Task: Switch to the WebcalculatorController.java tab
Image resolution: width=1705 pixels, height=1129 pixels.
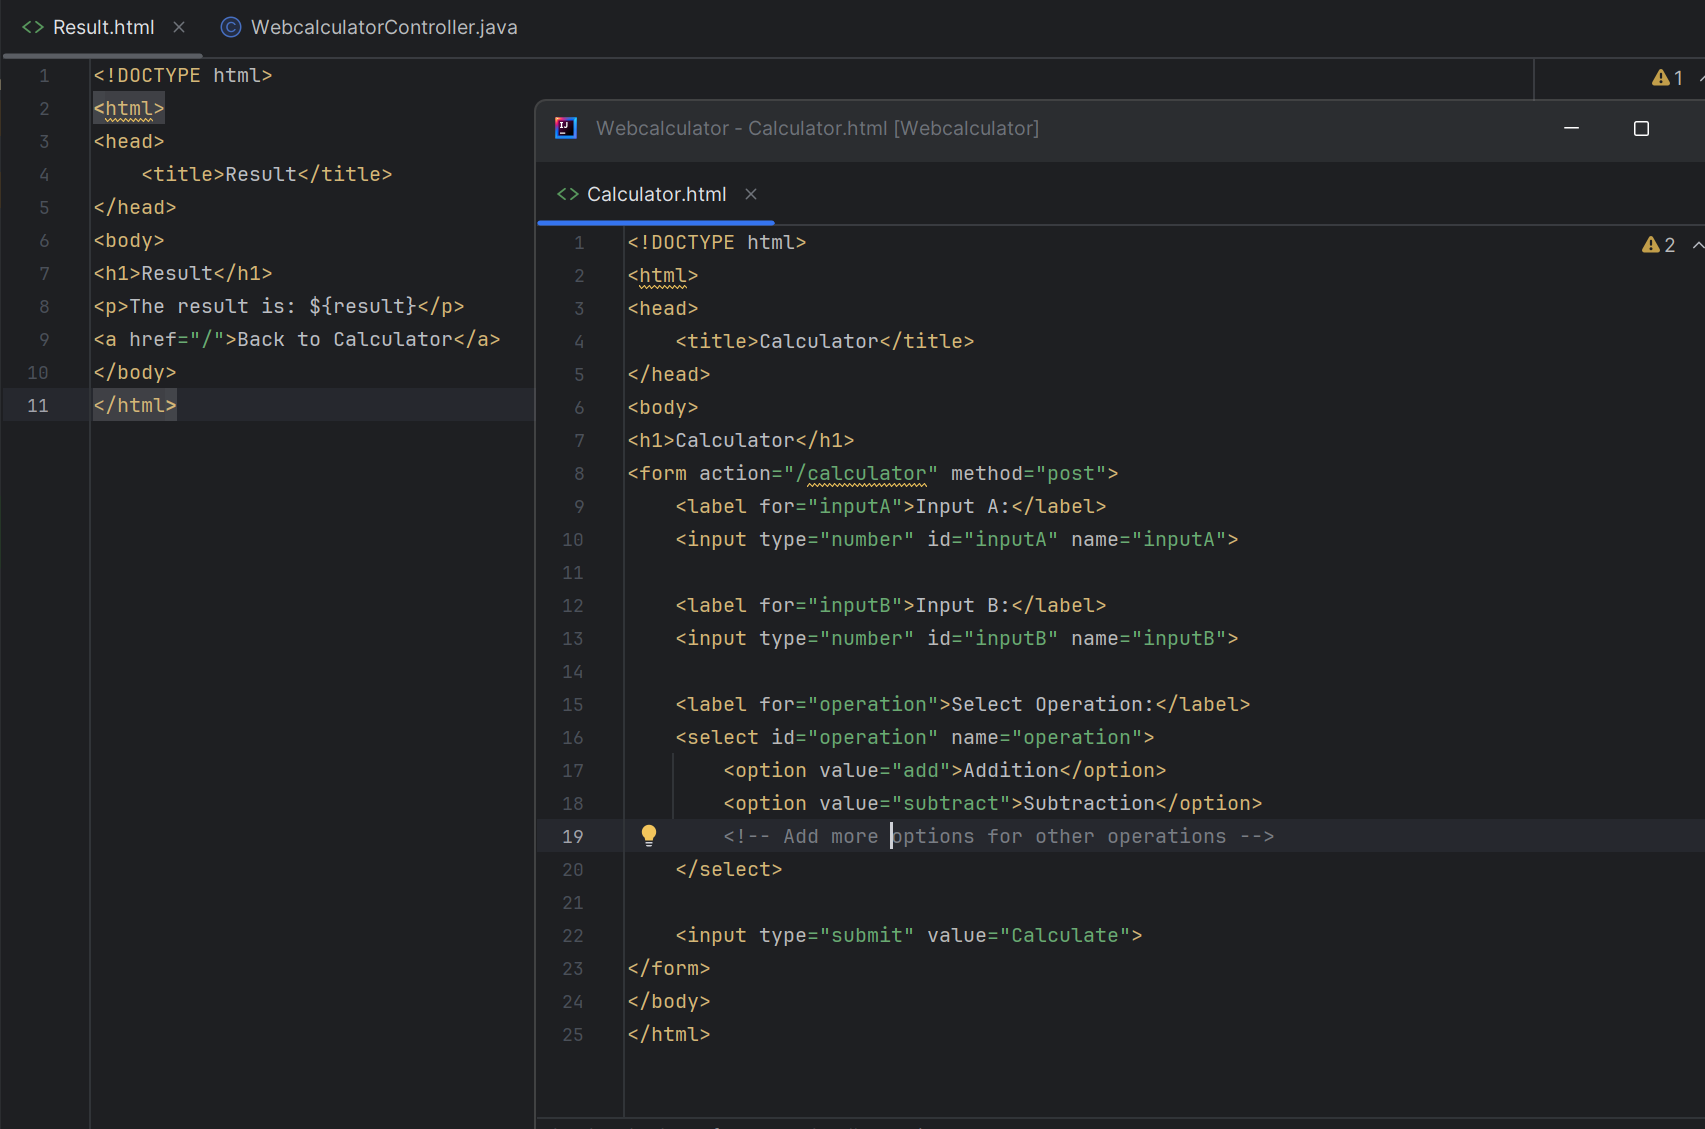Action: (x=385, y=27)
